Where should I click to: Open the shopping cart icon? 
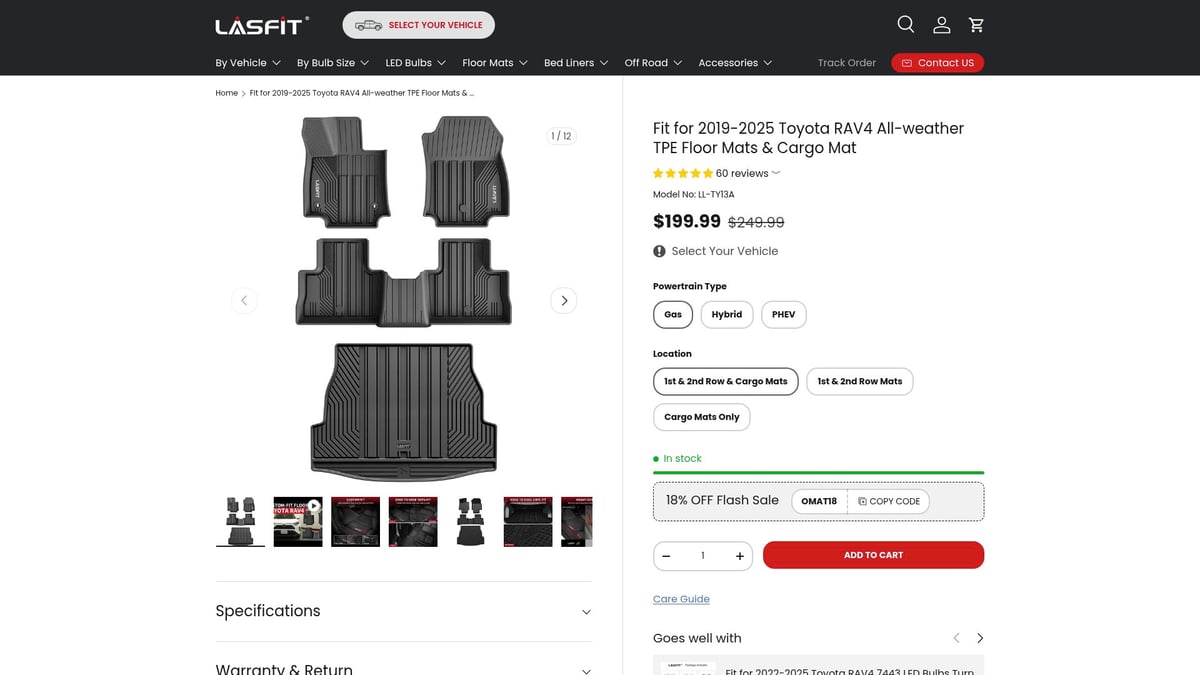(x=976, y=24)
